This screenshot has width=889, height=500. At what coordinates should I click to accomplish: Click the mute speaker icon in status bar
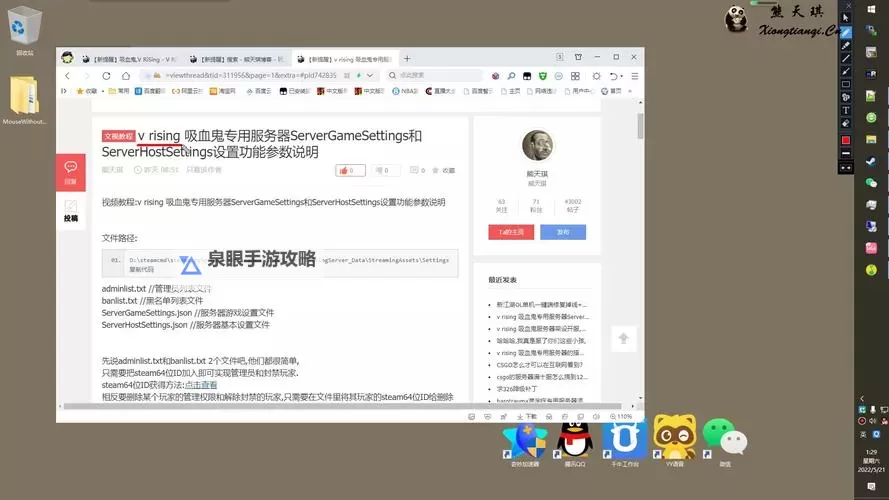pos(596,417)
